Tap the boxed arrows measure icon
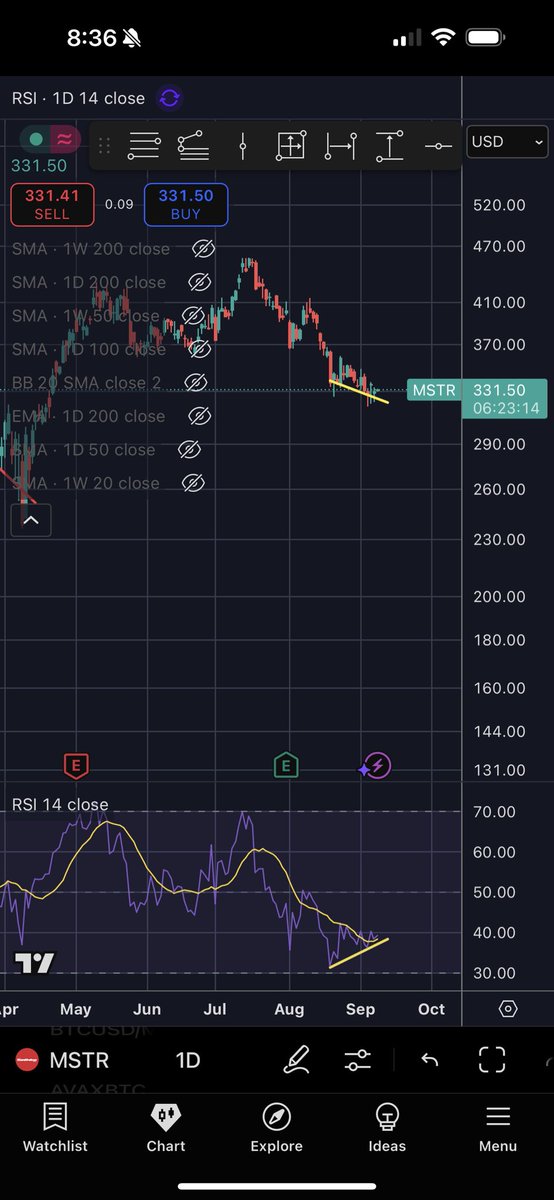Viewport: 554px width, 1200px height. (290, 146)
